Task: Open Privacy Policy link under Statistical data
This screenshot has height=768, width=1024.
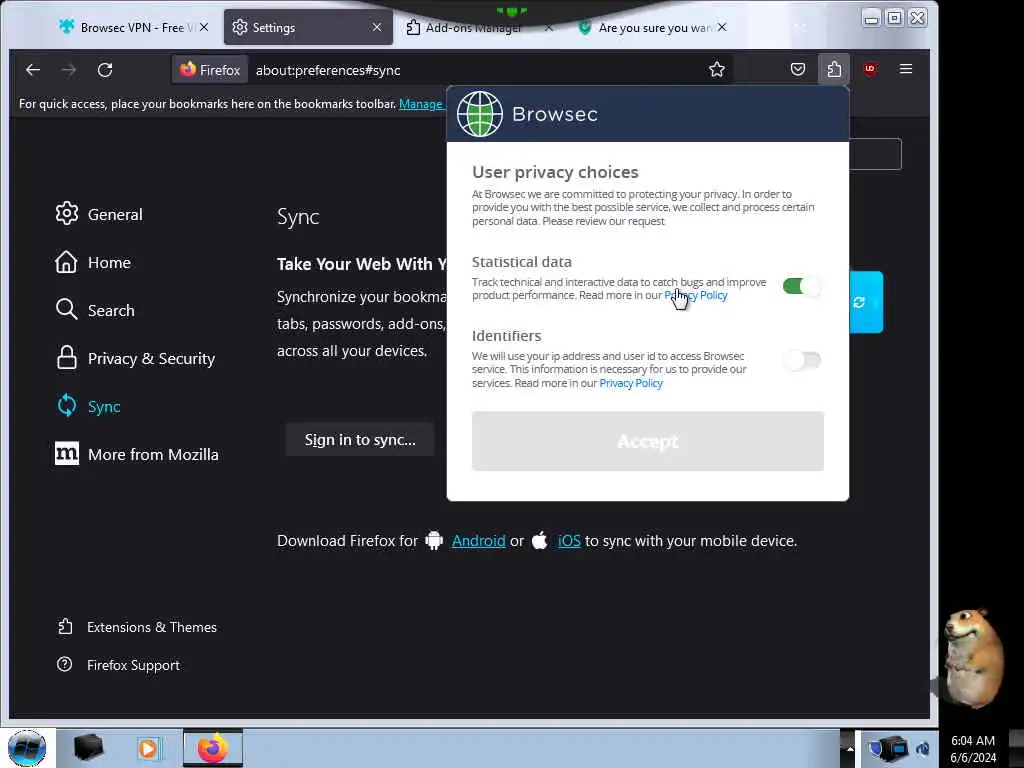Action: click(696, 295)
